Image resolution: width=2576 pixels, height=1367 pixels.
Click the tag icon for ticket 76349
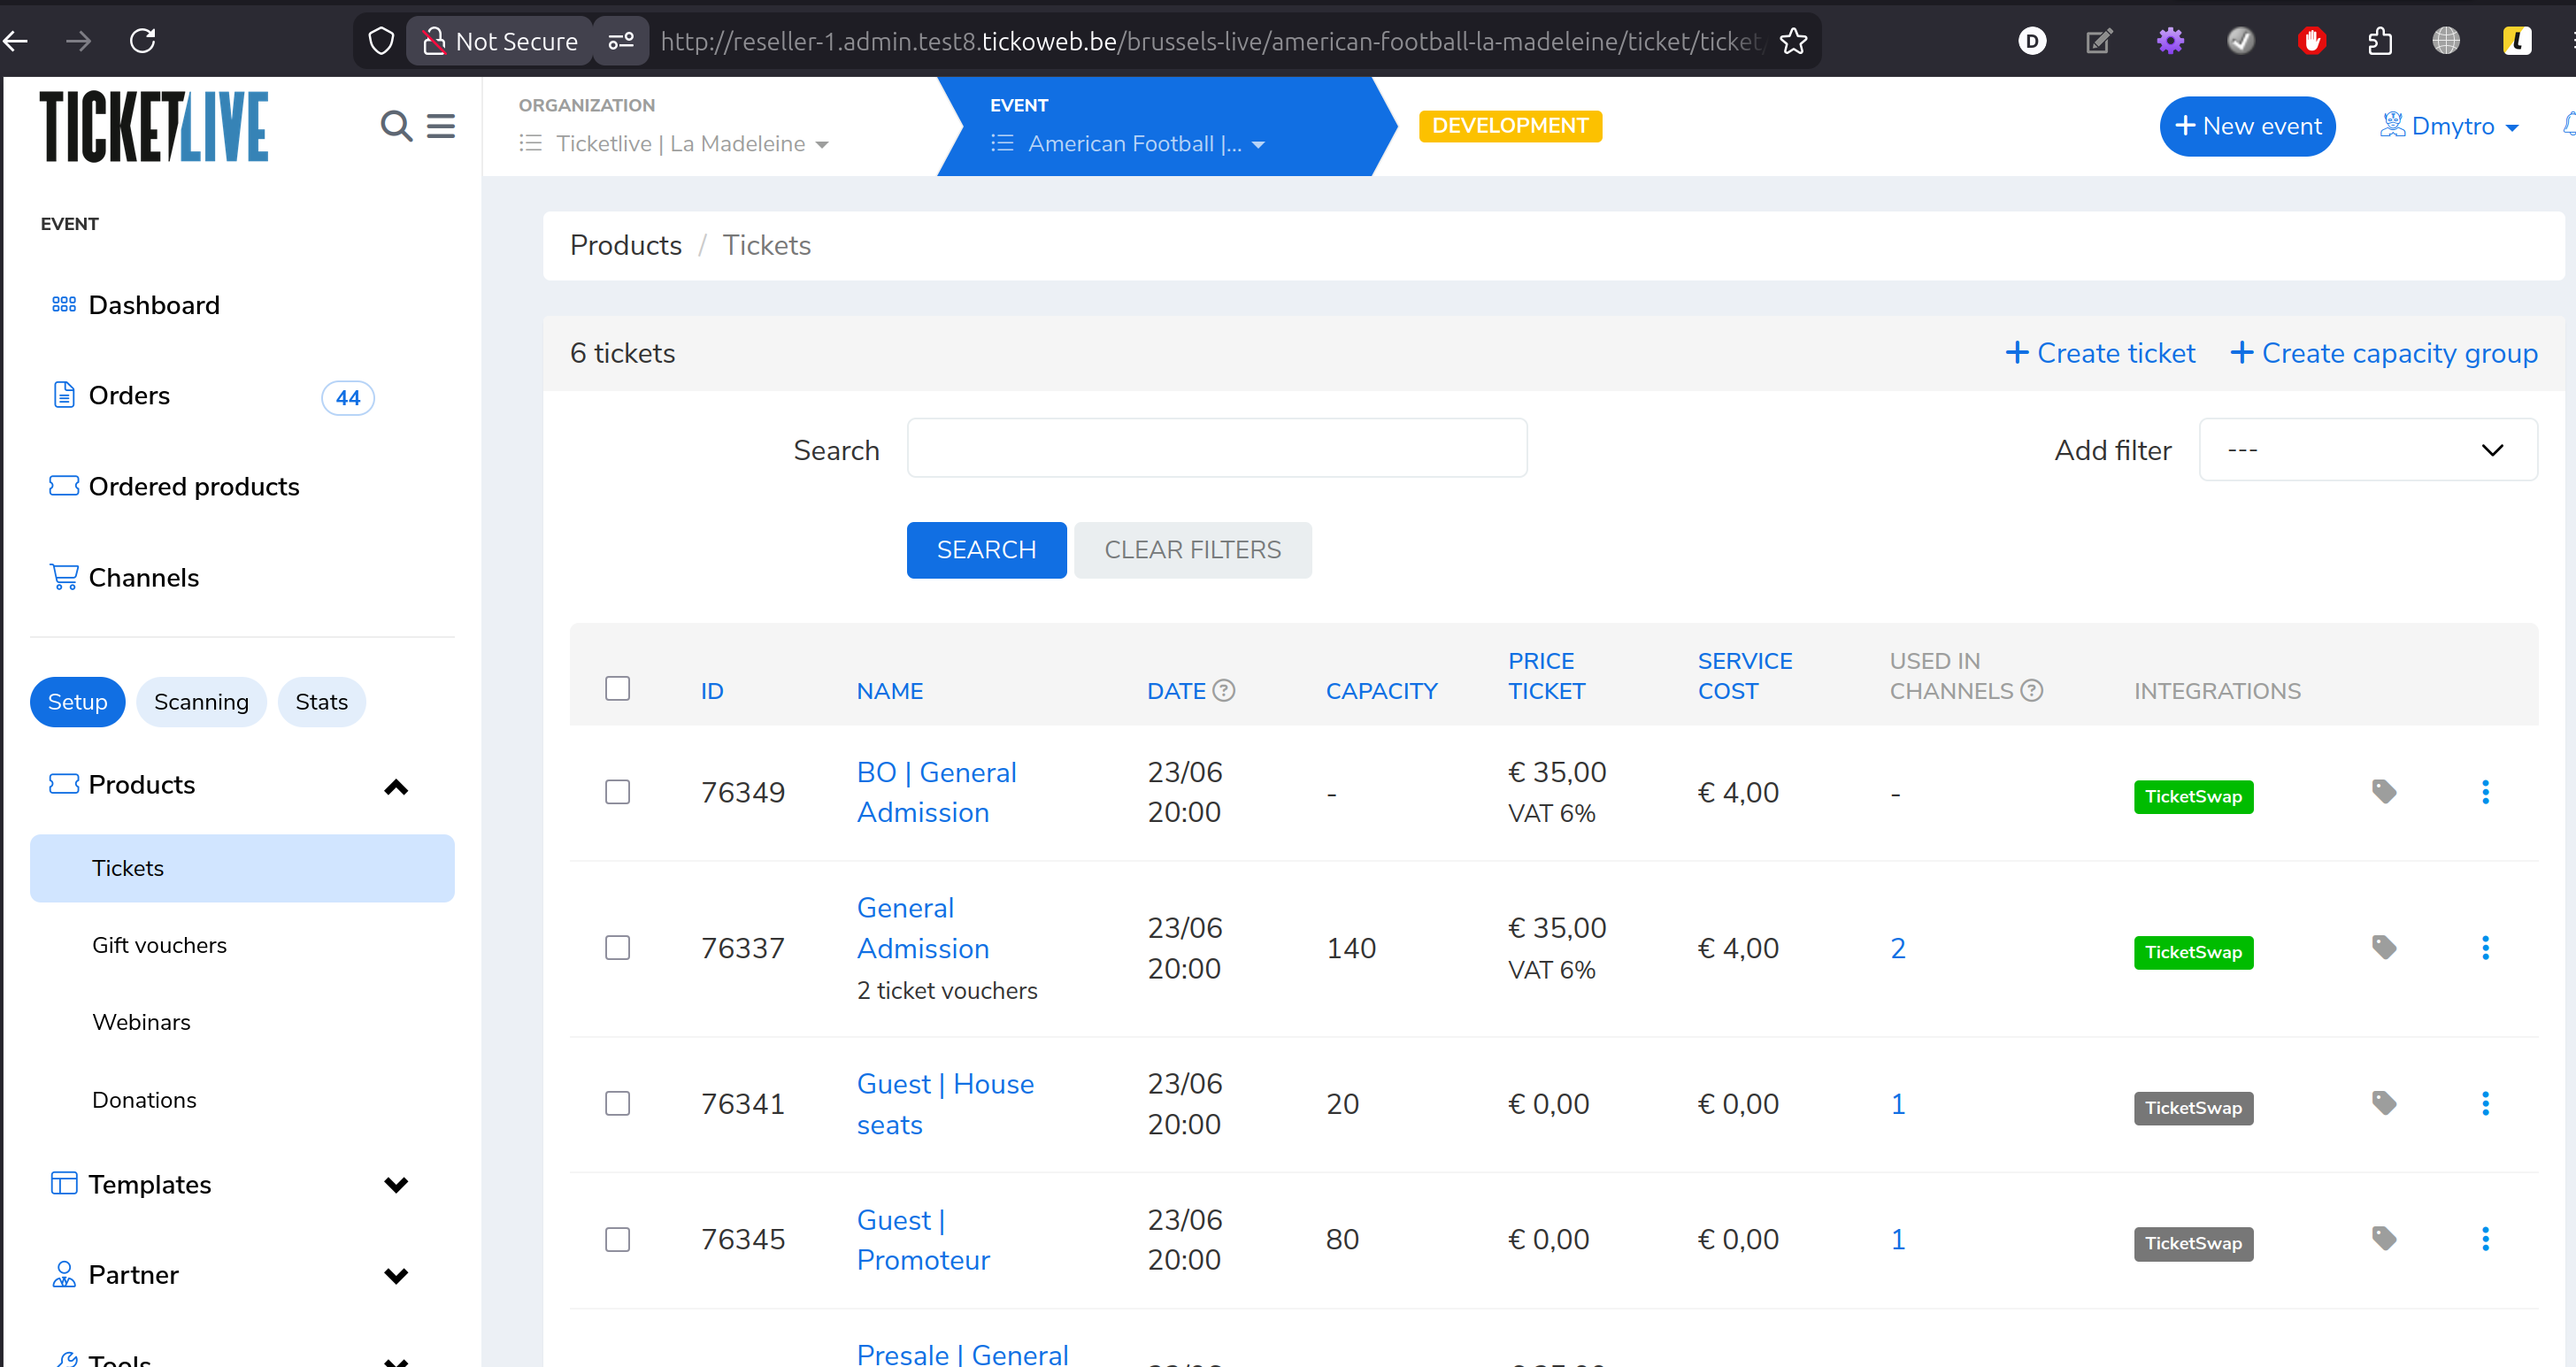2384,792
